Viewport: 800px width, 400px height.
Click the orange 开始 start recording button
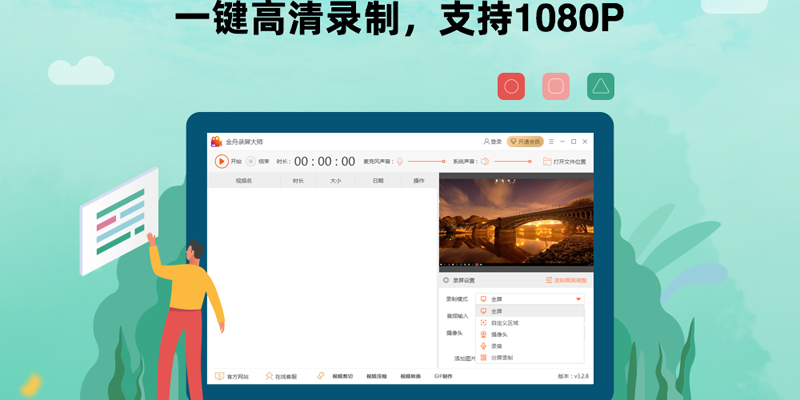coord(221,161)
